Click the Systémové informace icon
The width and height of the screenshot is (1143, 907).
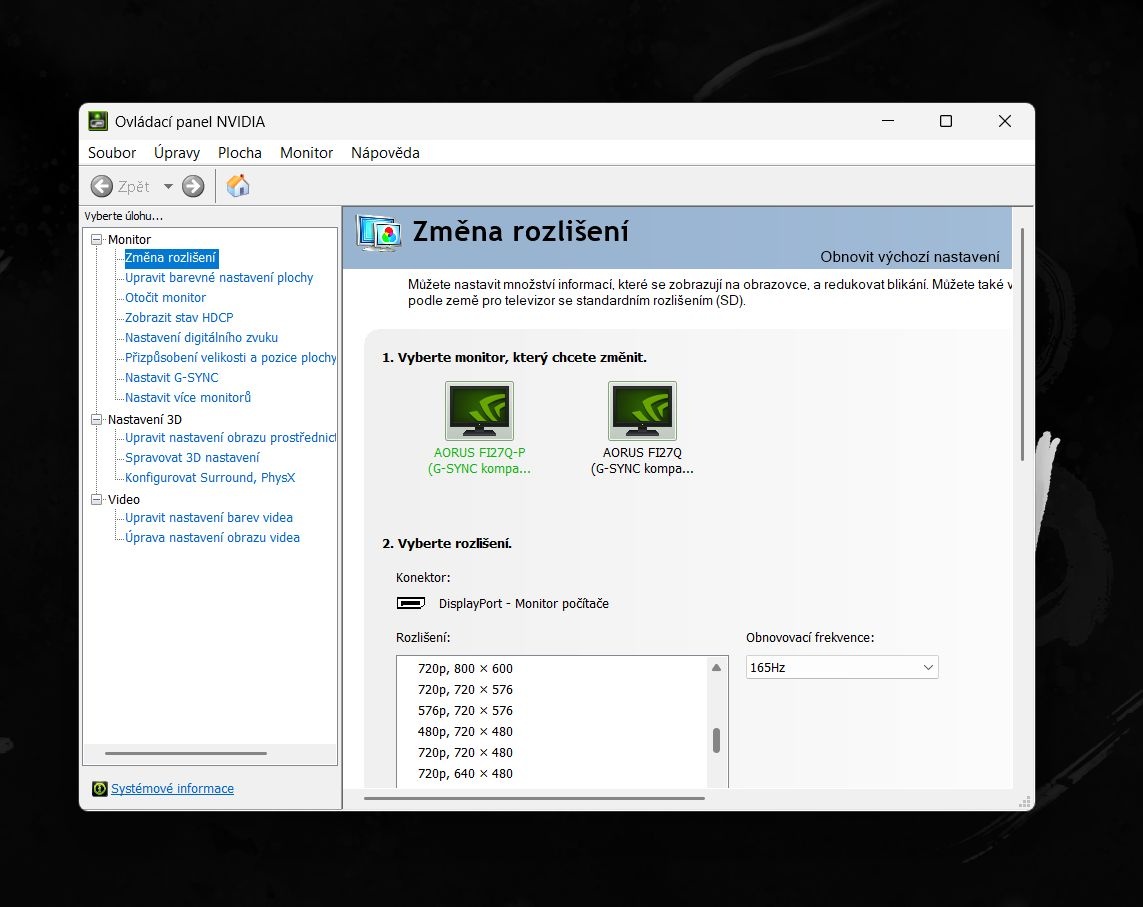point(99,789)
